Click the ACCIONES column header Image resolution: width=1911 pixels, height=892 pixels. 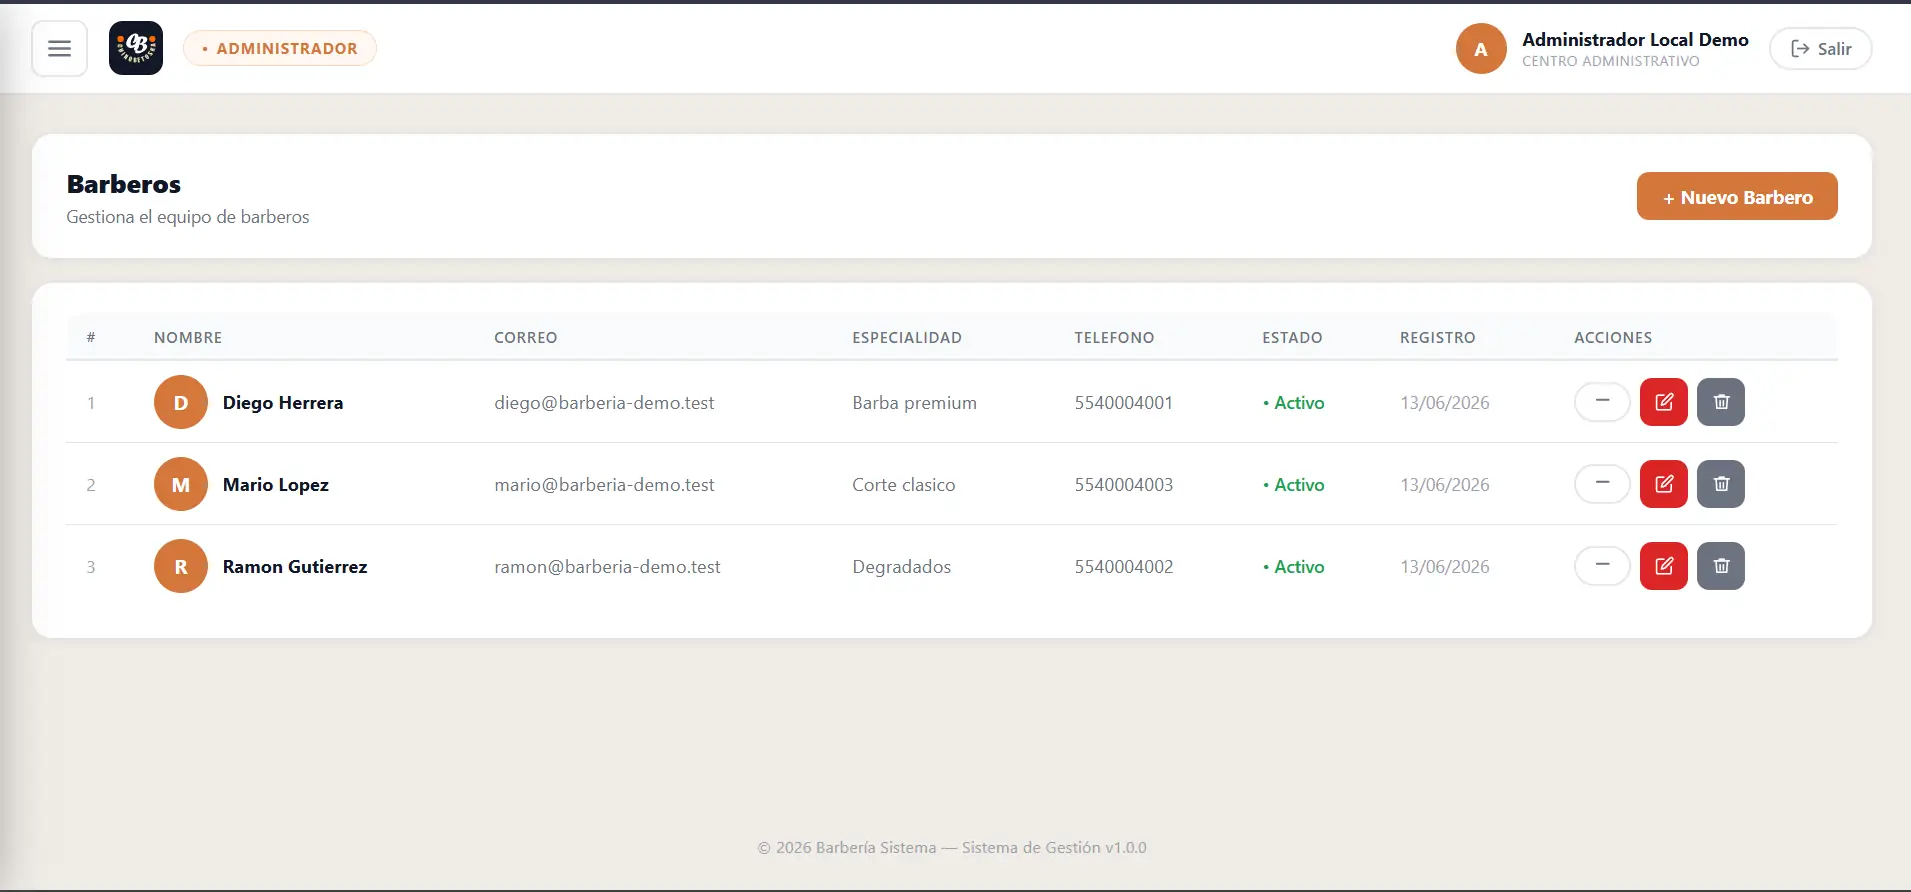pyautogui.click(x=1612, y=337)
